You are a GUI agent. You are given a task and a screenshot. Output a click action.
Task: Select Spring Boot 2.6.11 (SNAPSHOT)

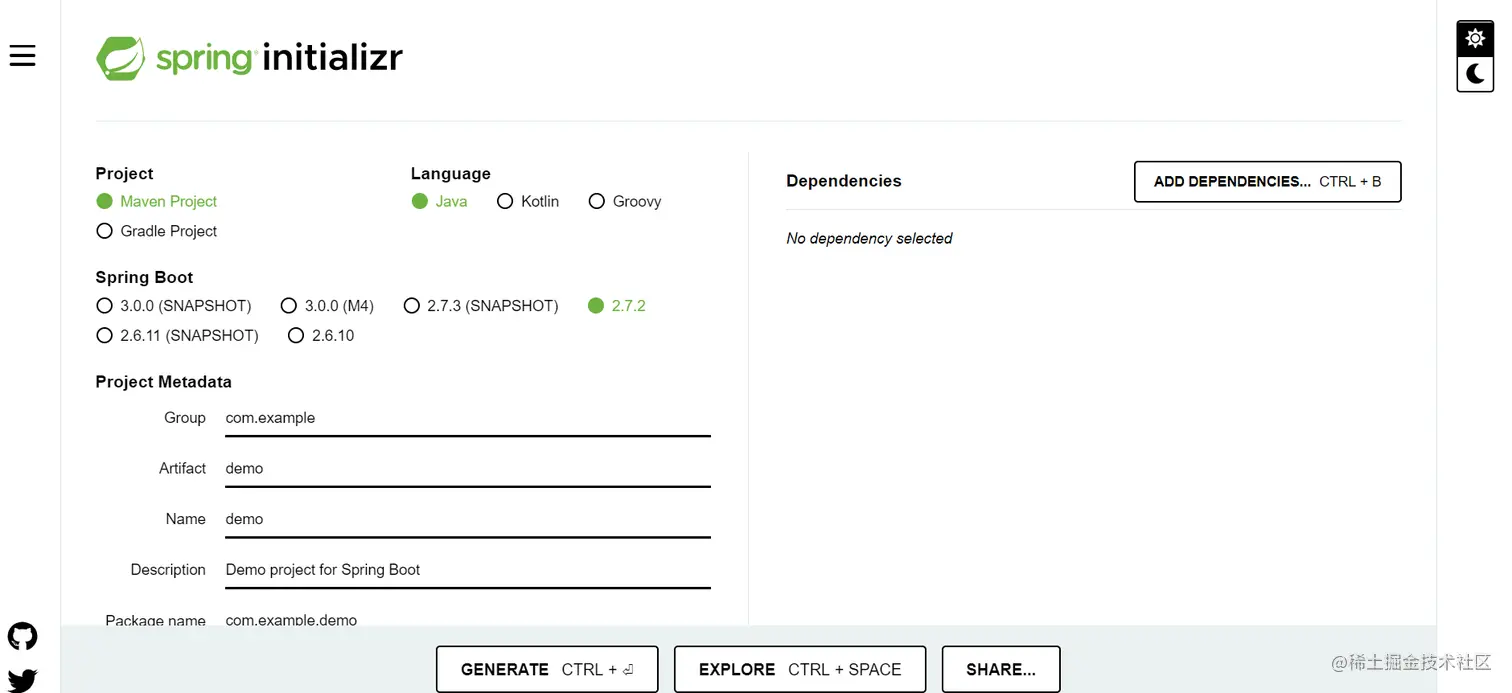(177, 336)
